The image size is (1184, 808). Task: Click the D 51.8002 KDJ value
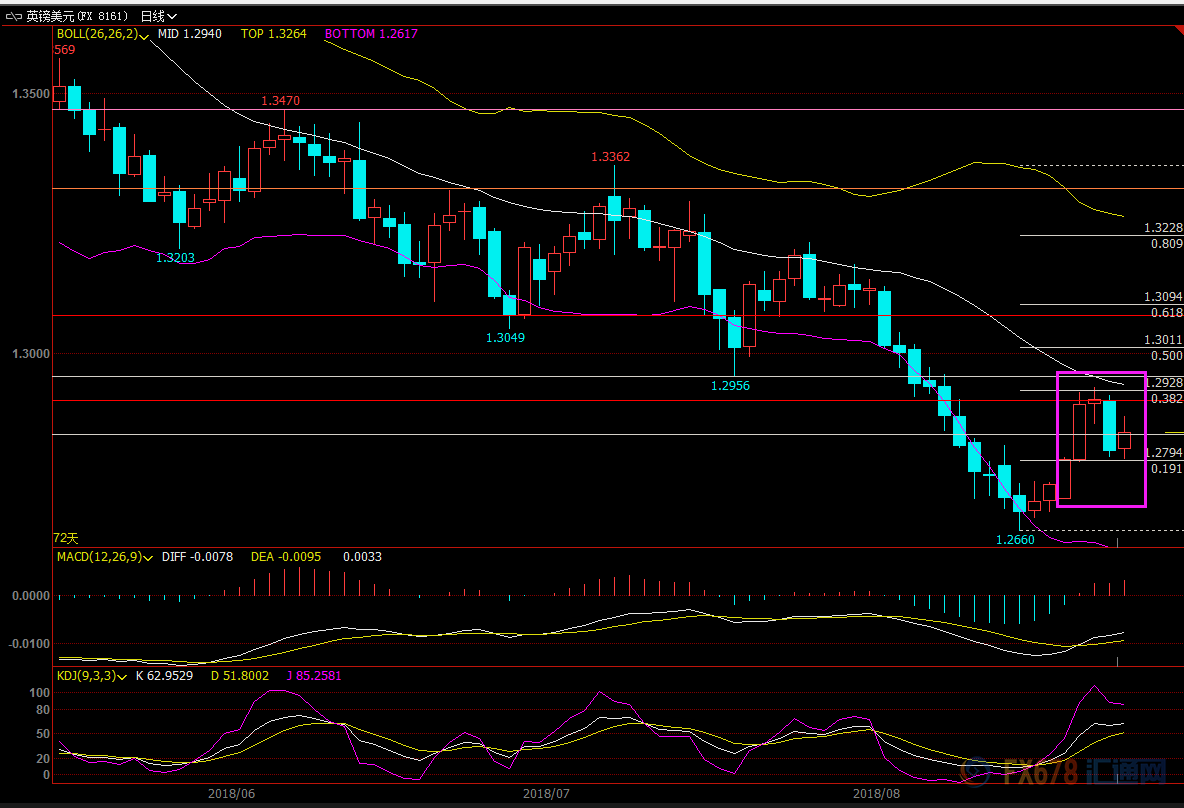tap(239, 676)
